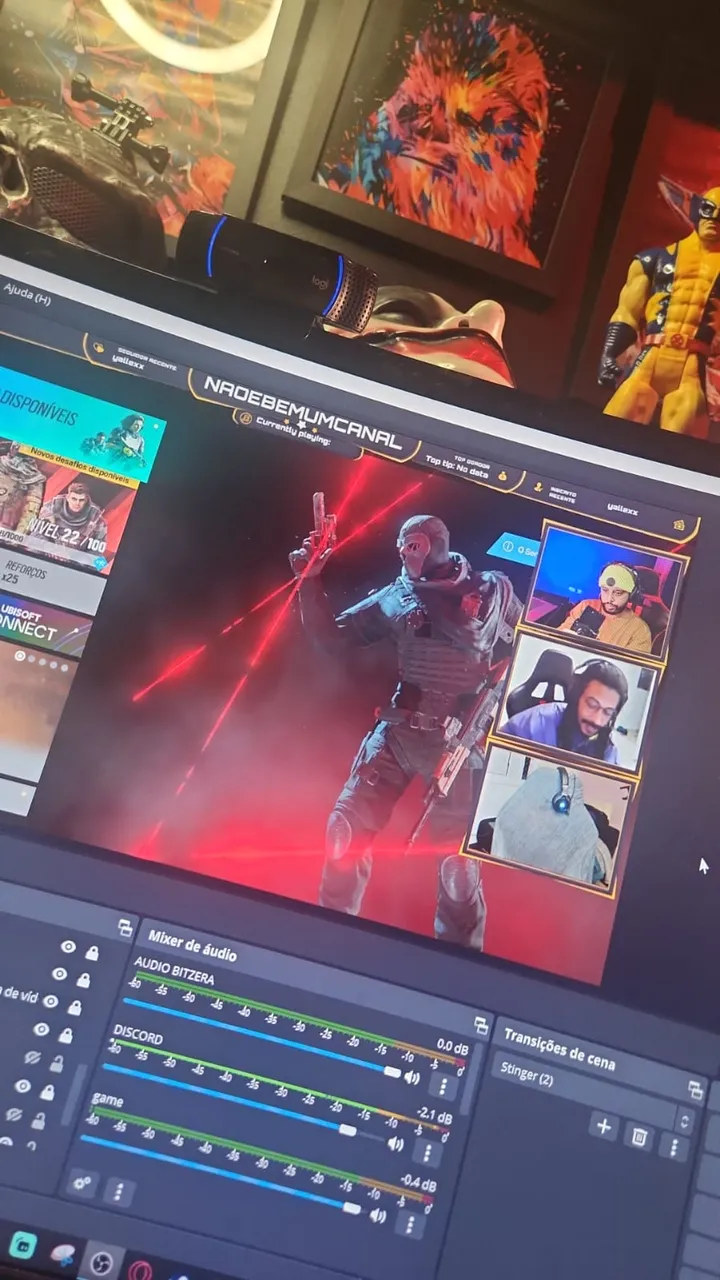This screenshot has width=720, height=1280.
Task: Open OBS Studio icon on taskbar
Action: point(100,1263)
